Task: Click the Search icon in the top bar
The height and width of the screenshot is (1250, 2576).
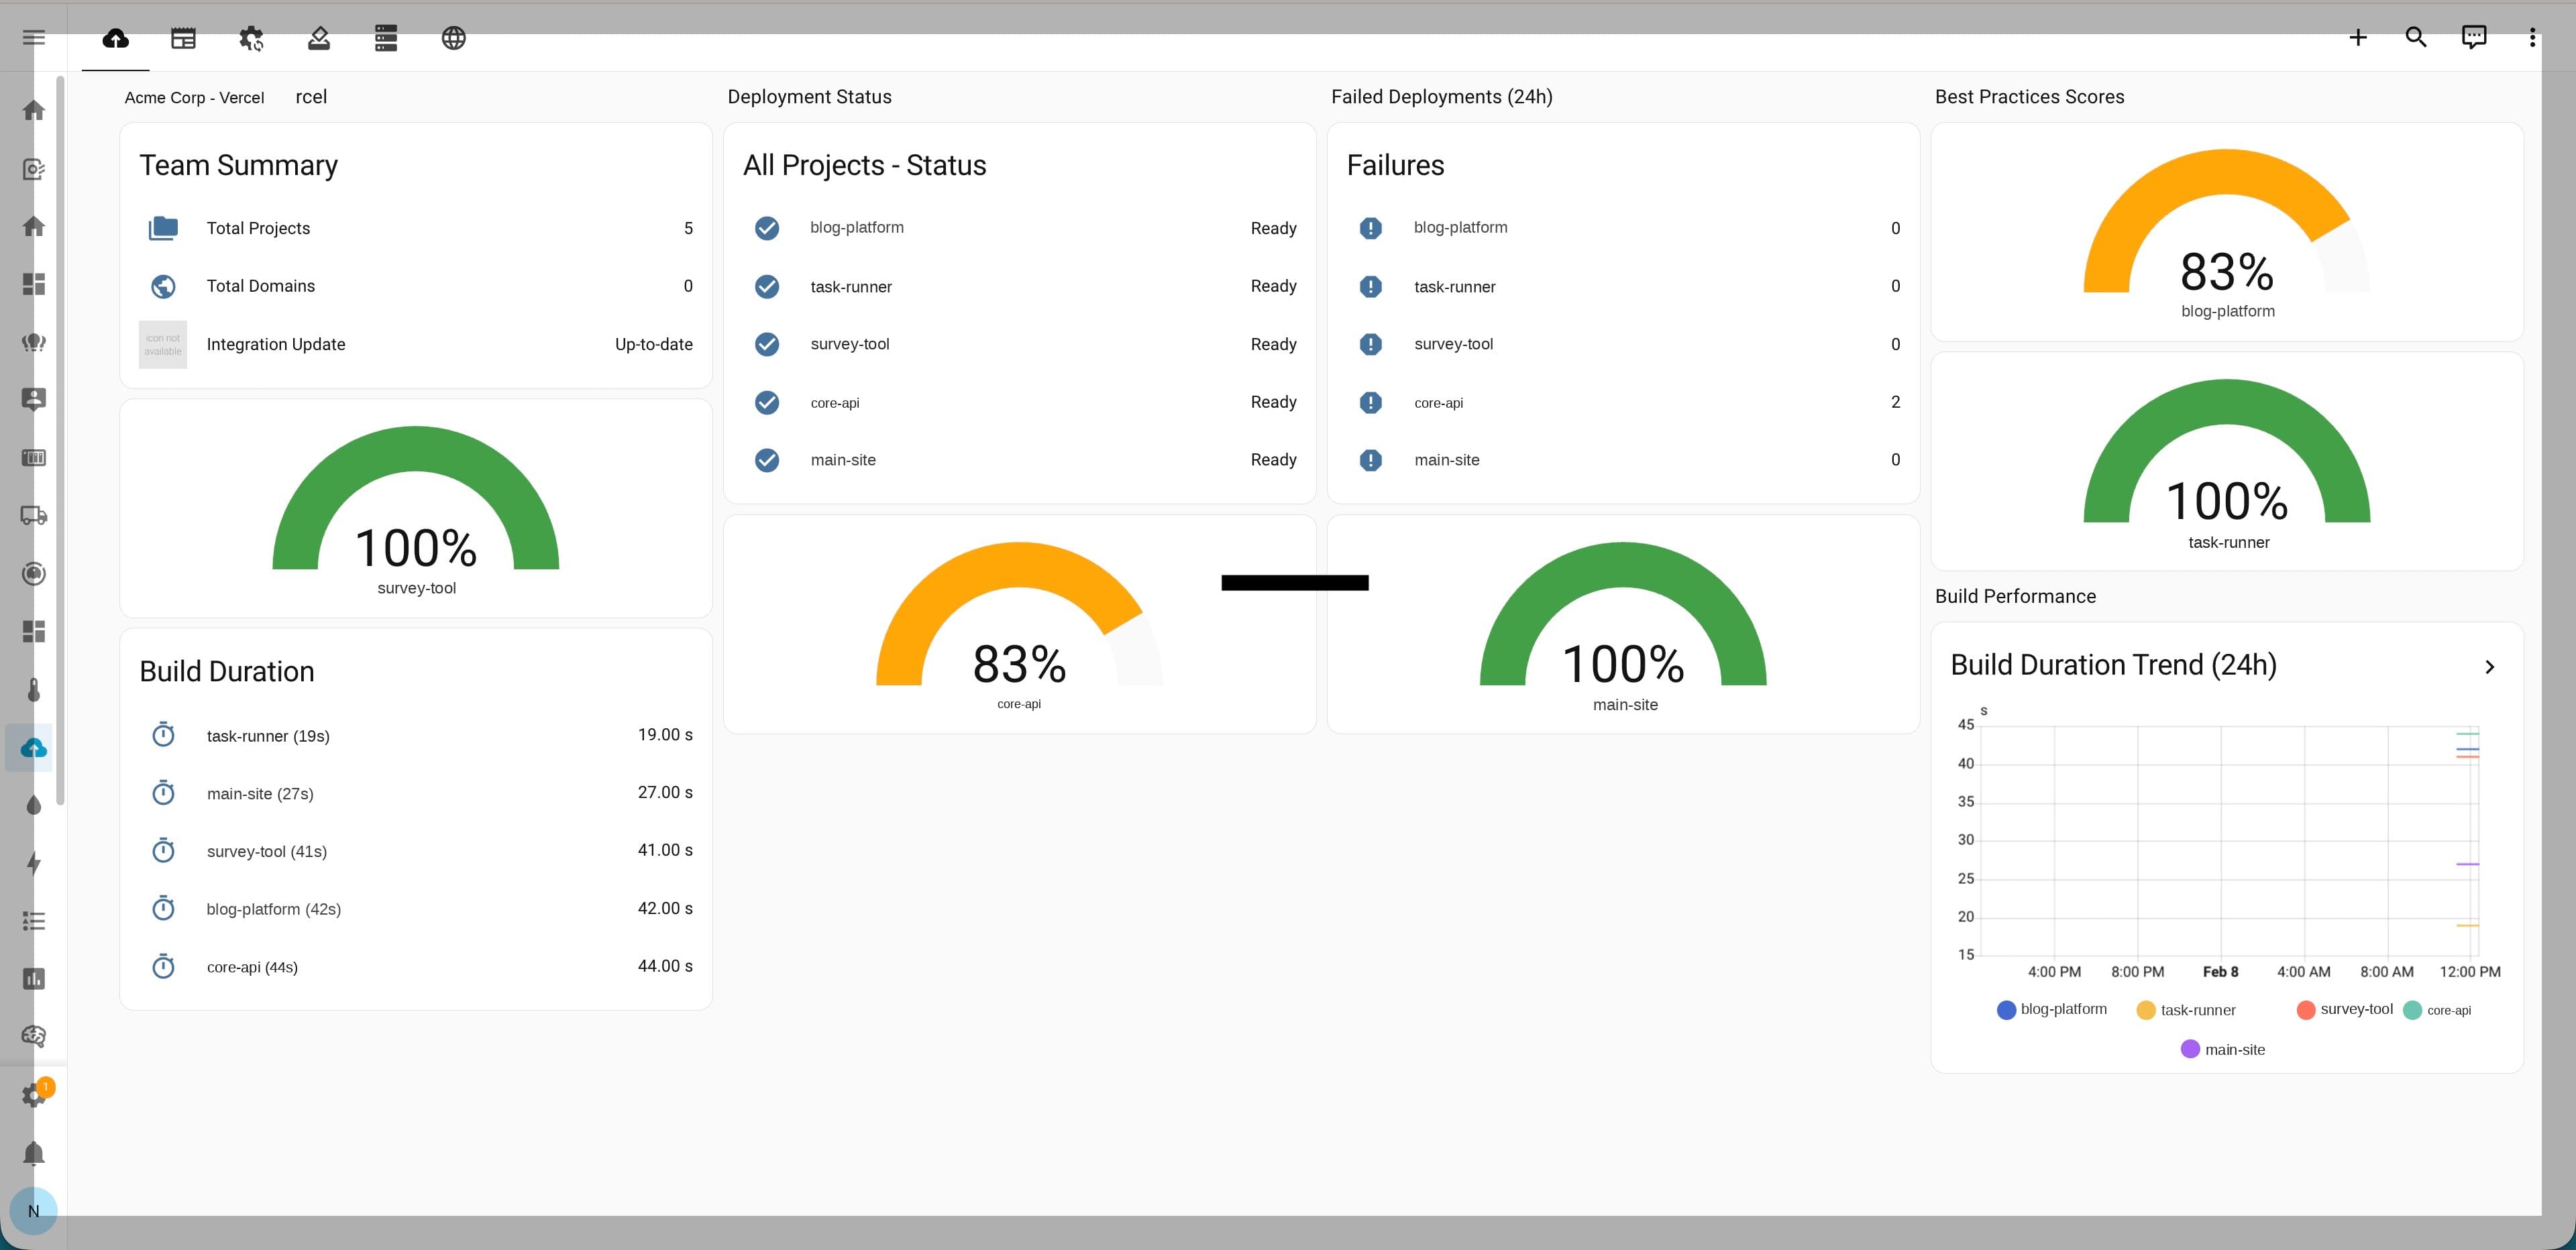Action: point(2416,37)
